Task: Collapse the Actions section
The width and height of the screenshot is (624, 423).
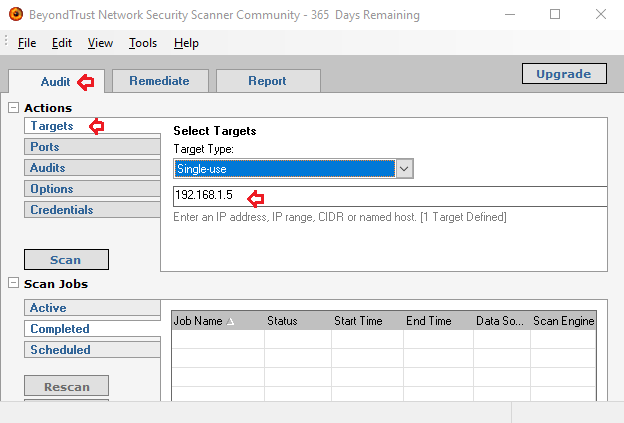Action: click(x=14, y=107)
